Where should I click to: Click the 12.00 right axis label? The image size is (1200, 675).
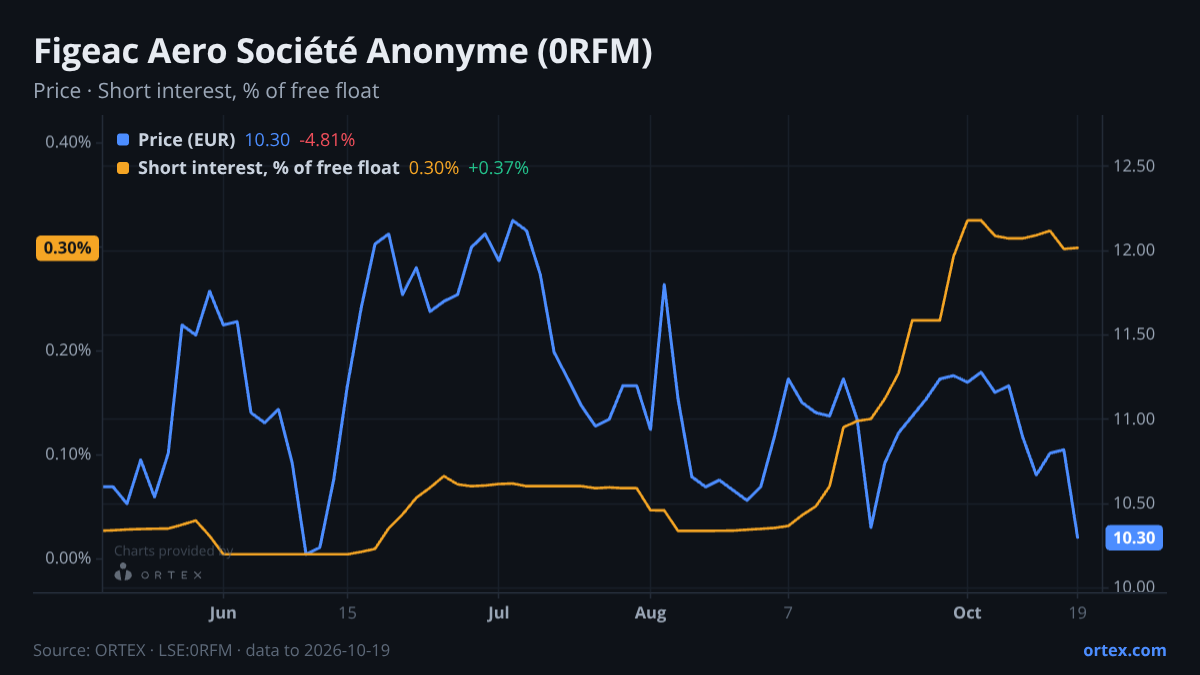[1134, 250]
